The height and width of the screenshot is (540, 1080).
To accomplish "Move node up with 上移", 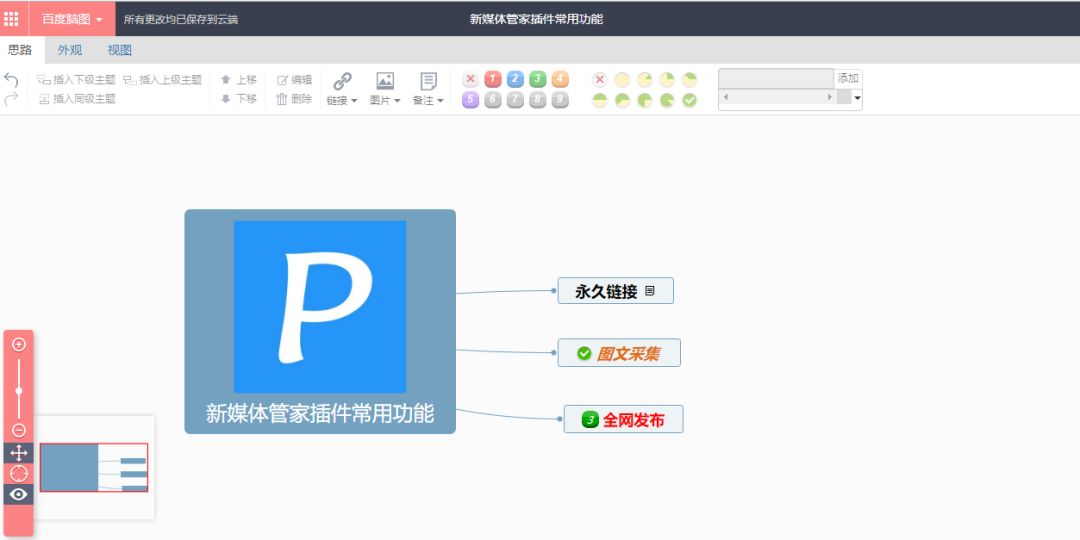I will click(238, 80).
